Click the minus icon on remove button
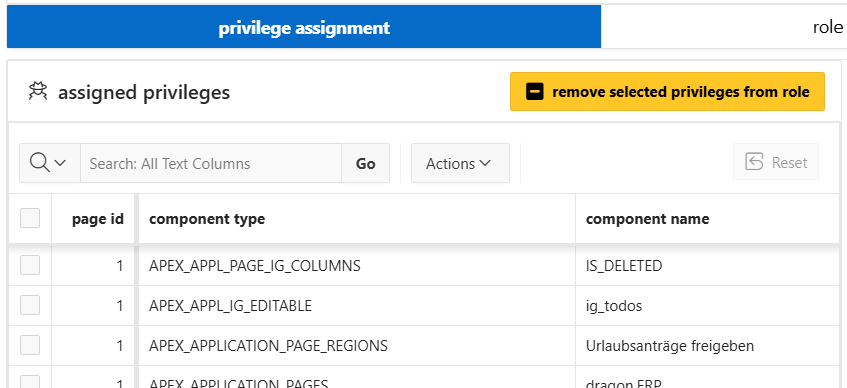Screen dimensions: 847x388 click(534, 92)
